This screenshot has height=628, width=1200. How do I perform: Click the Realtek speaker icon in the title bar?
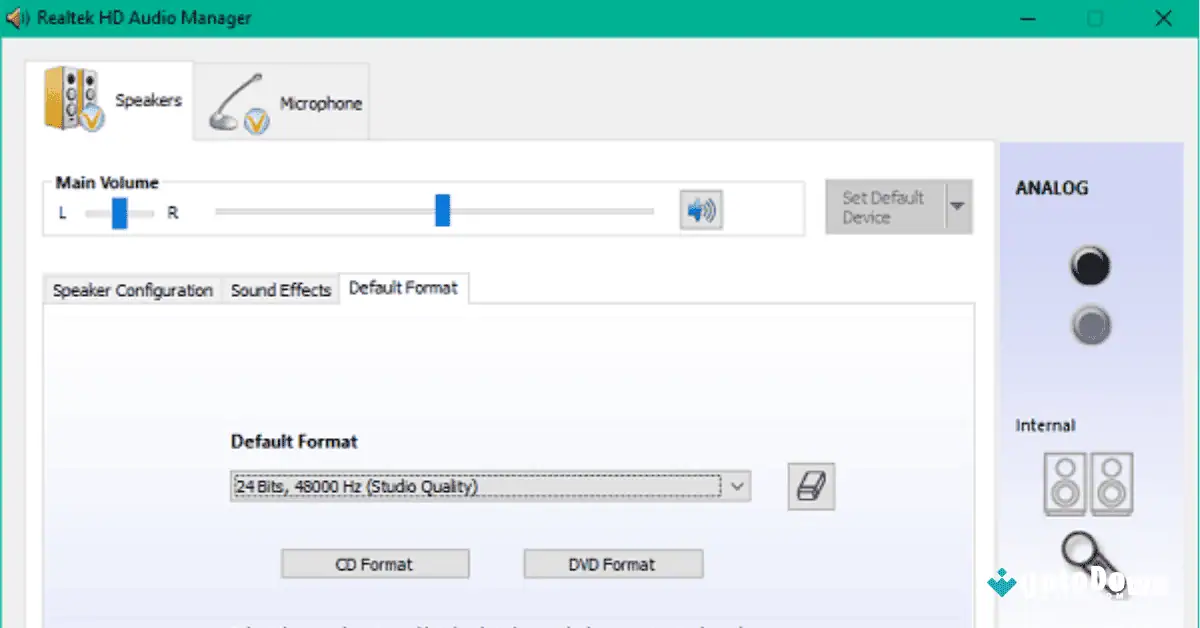point(17,17)
